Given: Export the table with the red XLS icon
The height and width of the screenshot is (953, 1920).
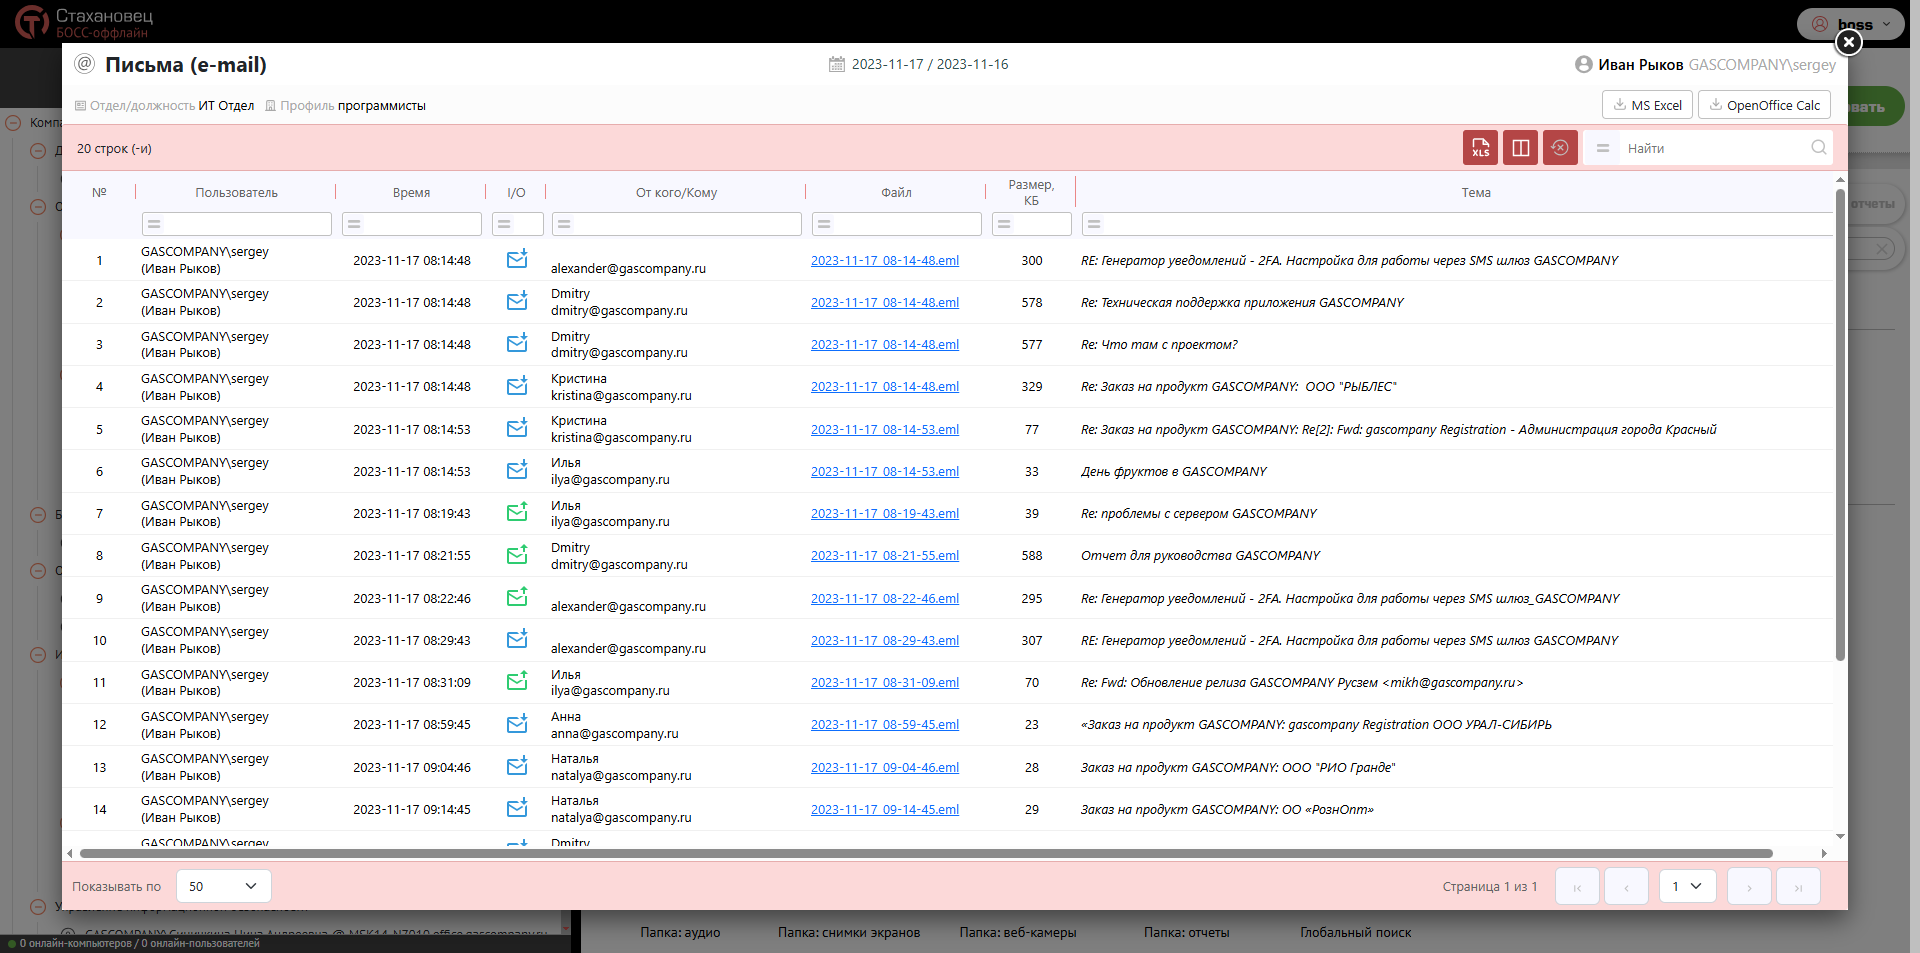Looking at the screenshot, I should (1480, 148).
